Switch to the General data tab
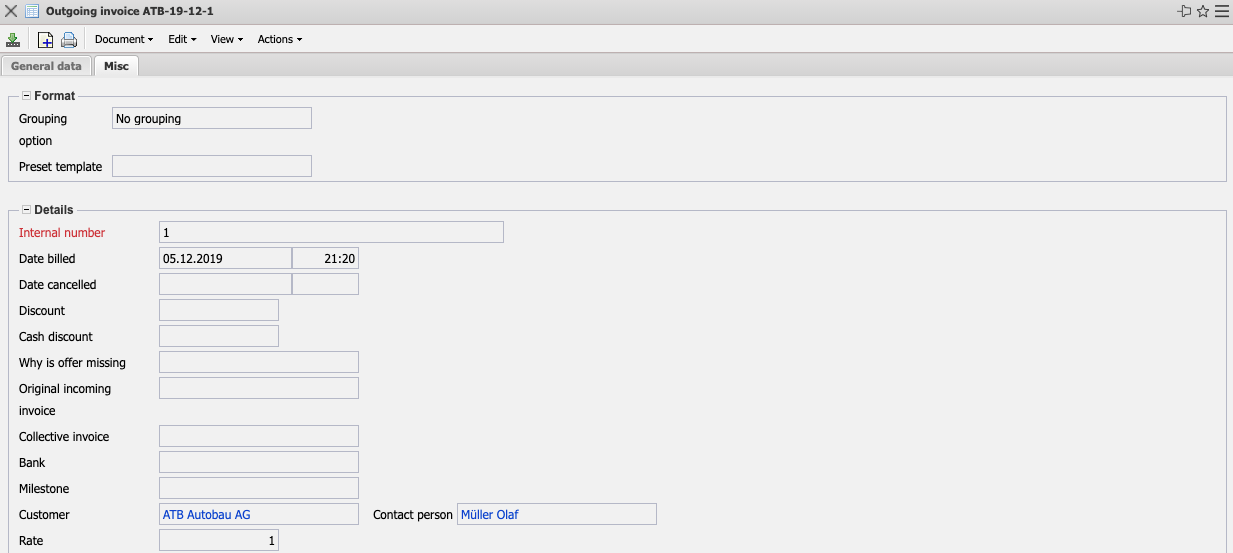 tap(46, 66)
